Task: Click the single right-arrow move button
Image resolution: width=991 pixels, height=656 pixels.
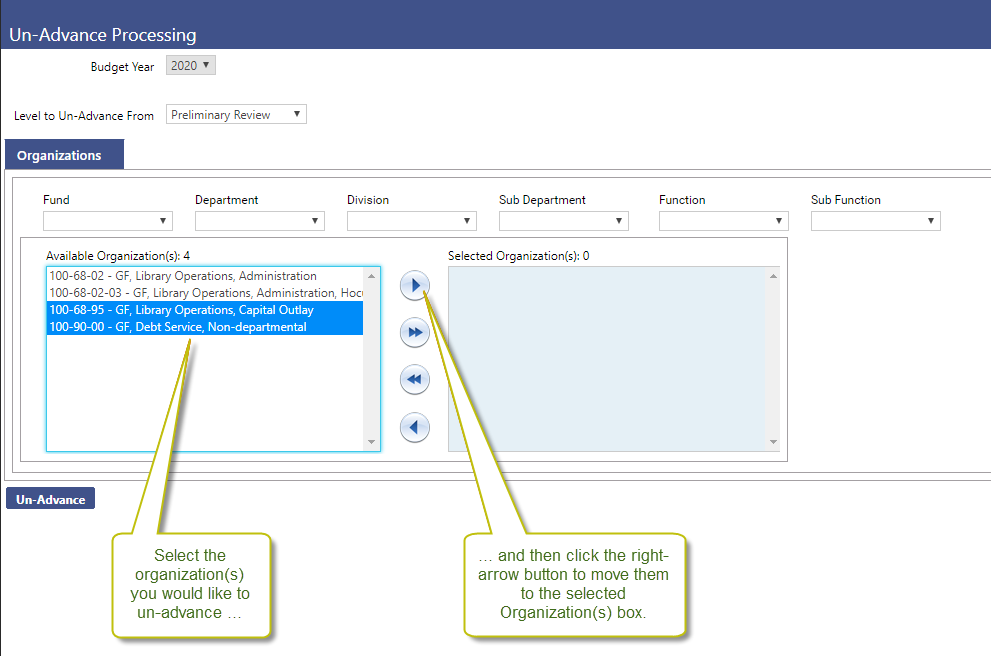Action: (414, 285)
